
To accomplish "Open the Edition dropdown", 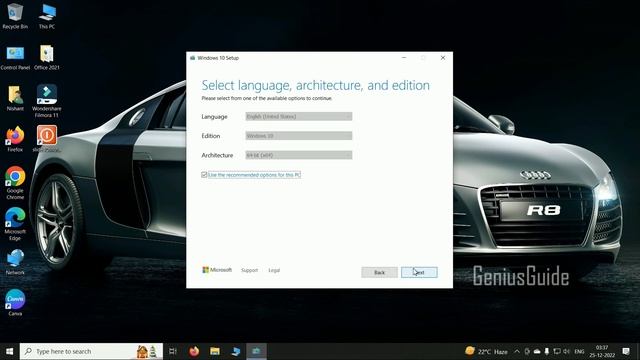I will point(298,136).
